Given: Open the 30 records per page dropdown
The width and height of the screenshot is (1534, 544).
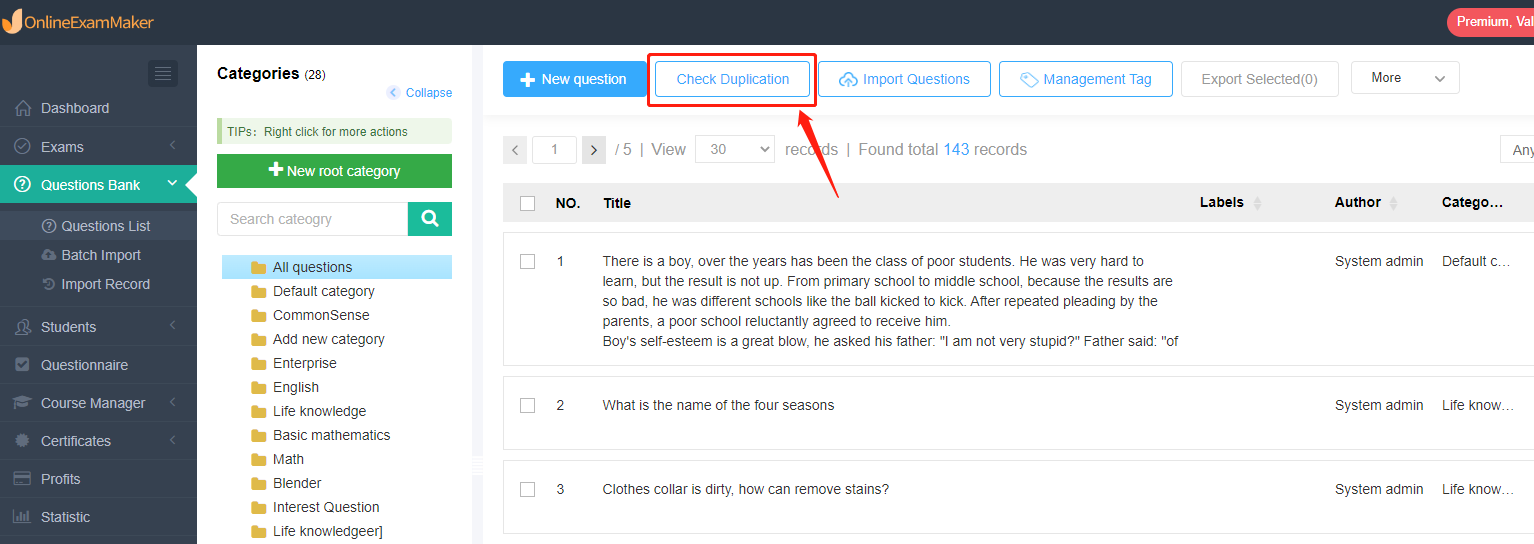Looking at the screenshot, I should click(735, 149).
